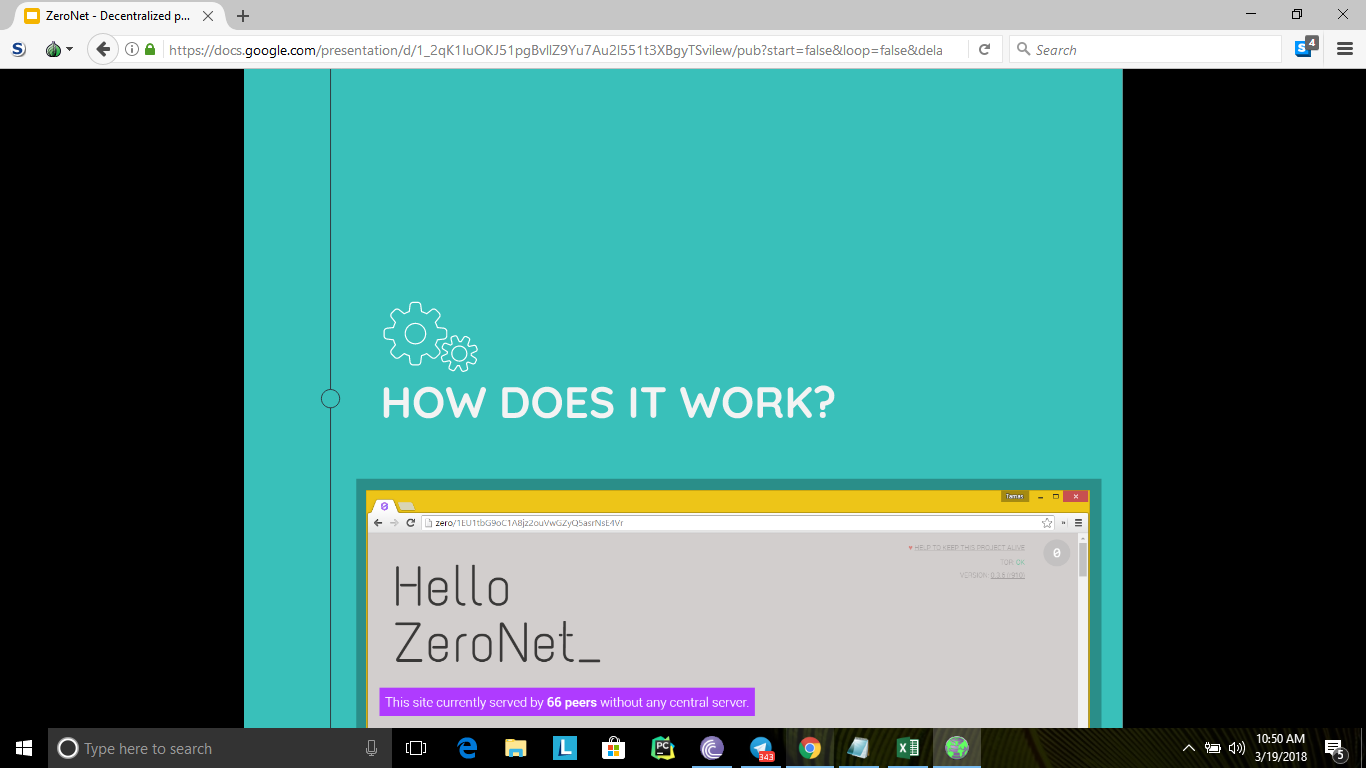Open Telegram with 343 badge
The width and height of the screenshot is (1366, 768).
point(761,748)
